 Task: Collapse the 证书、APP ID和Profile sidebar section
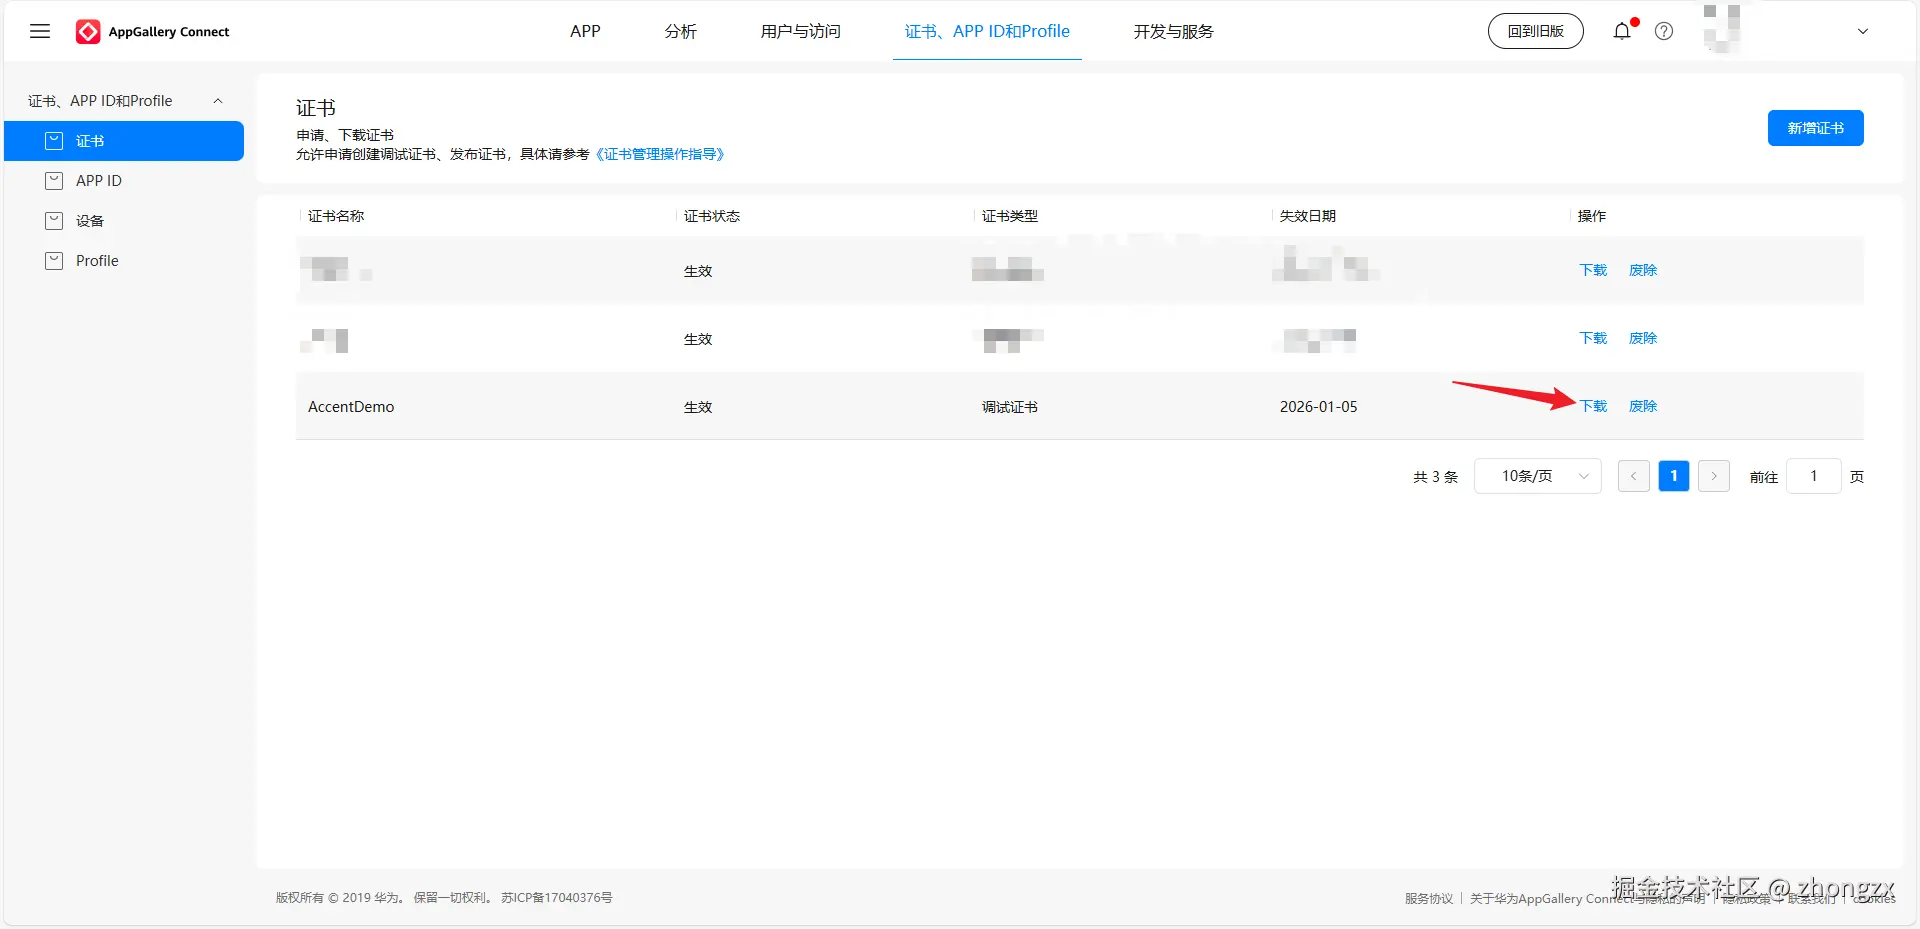tap(218, 100)
